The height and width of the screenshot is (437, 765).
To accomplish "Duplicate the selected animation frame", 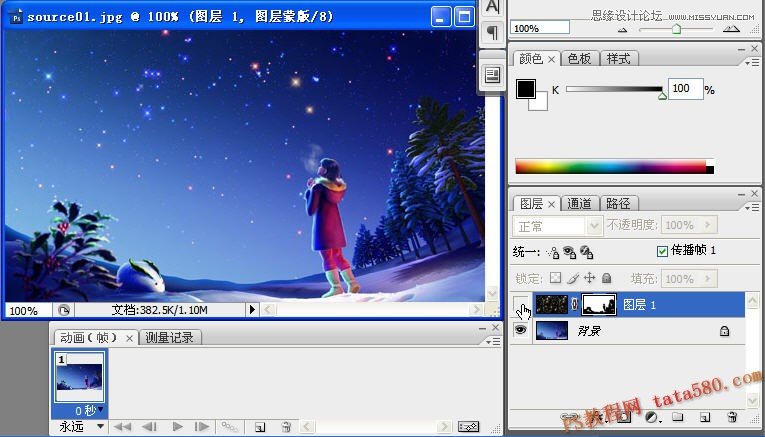I will 260,427.
